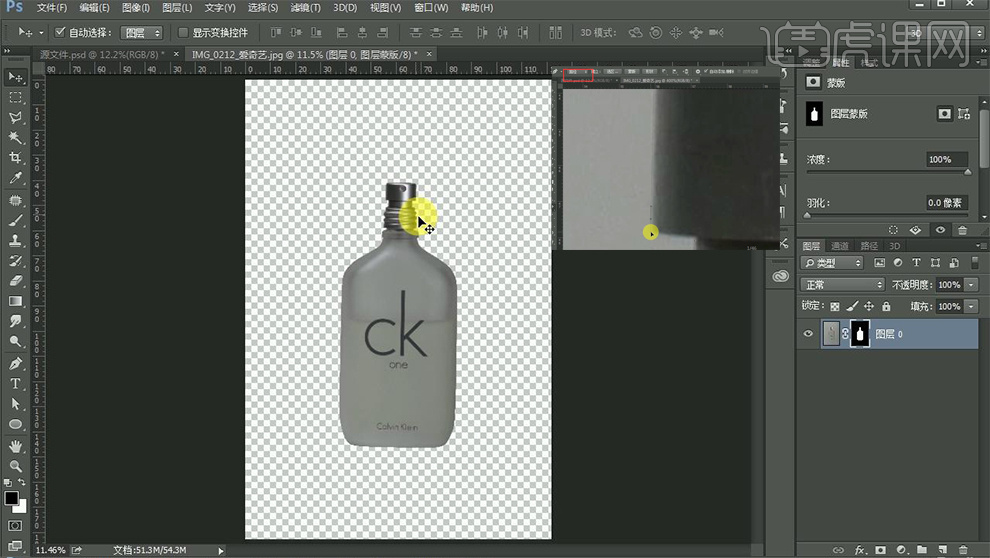Select the Horizontal Type tool

(x=15, y=384)
